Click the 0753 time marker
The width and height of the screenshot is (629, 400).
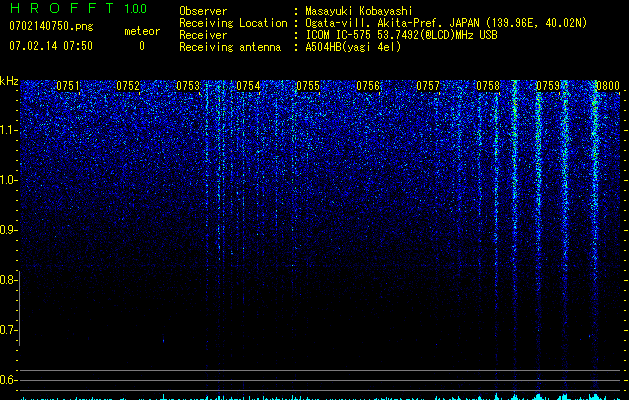188,86
